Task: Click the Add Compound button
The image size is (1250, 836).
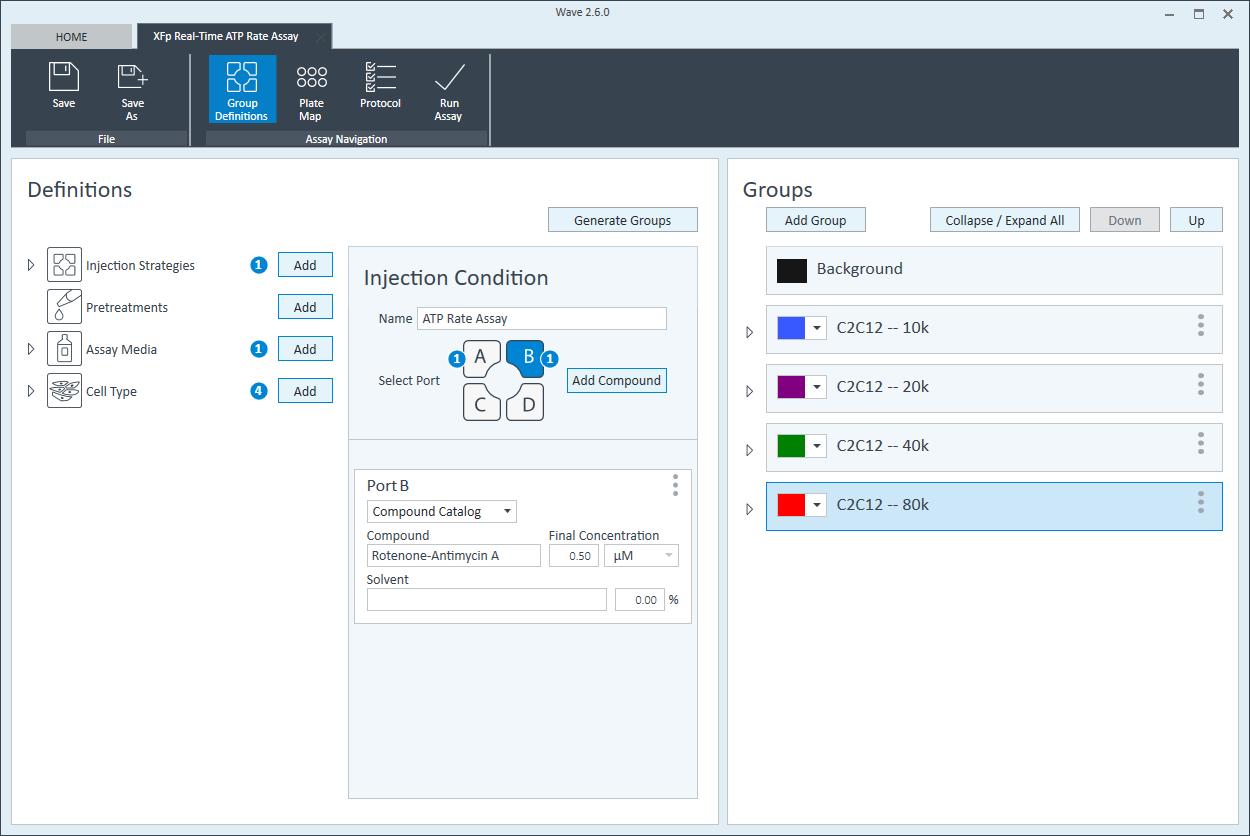Action: click(616, 380)
